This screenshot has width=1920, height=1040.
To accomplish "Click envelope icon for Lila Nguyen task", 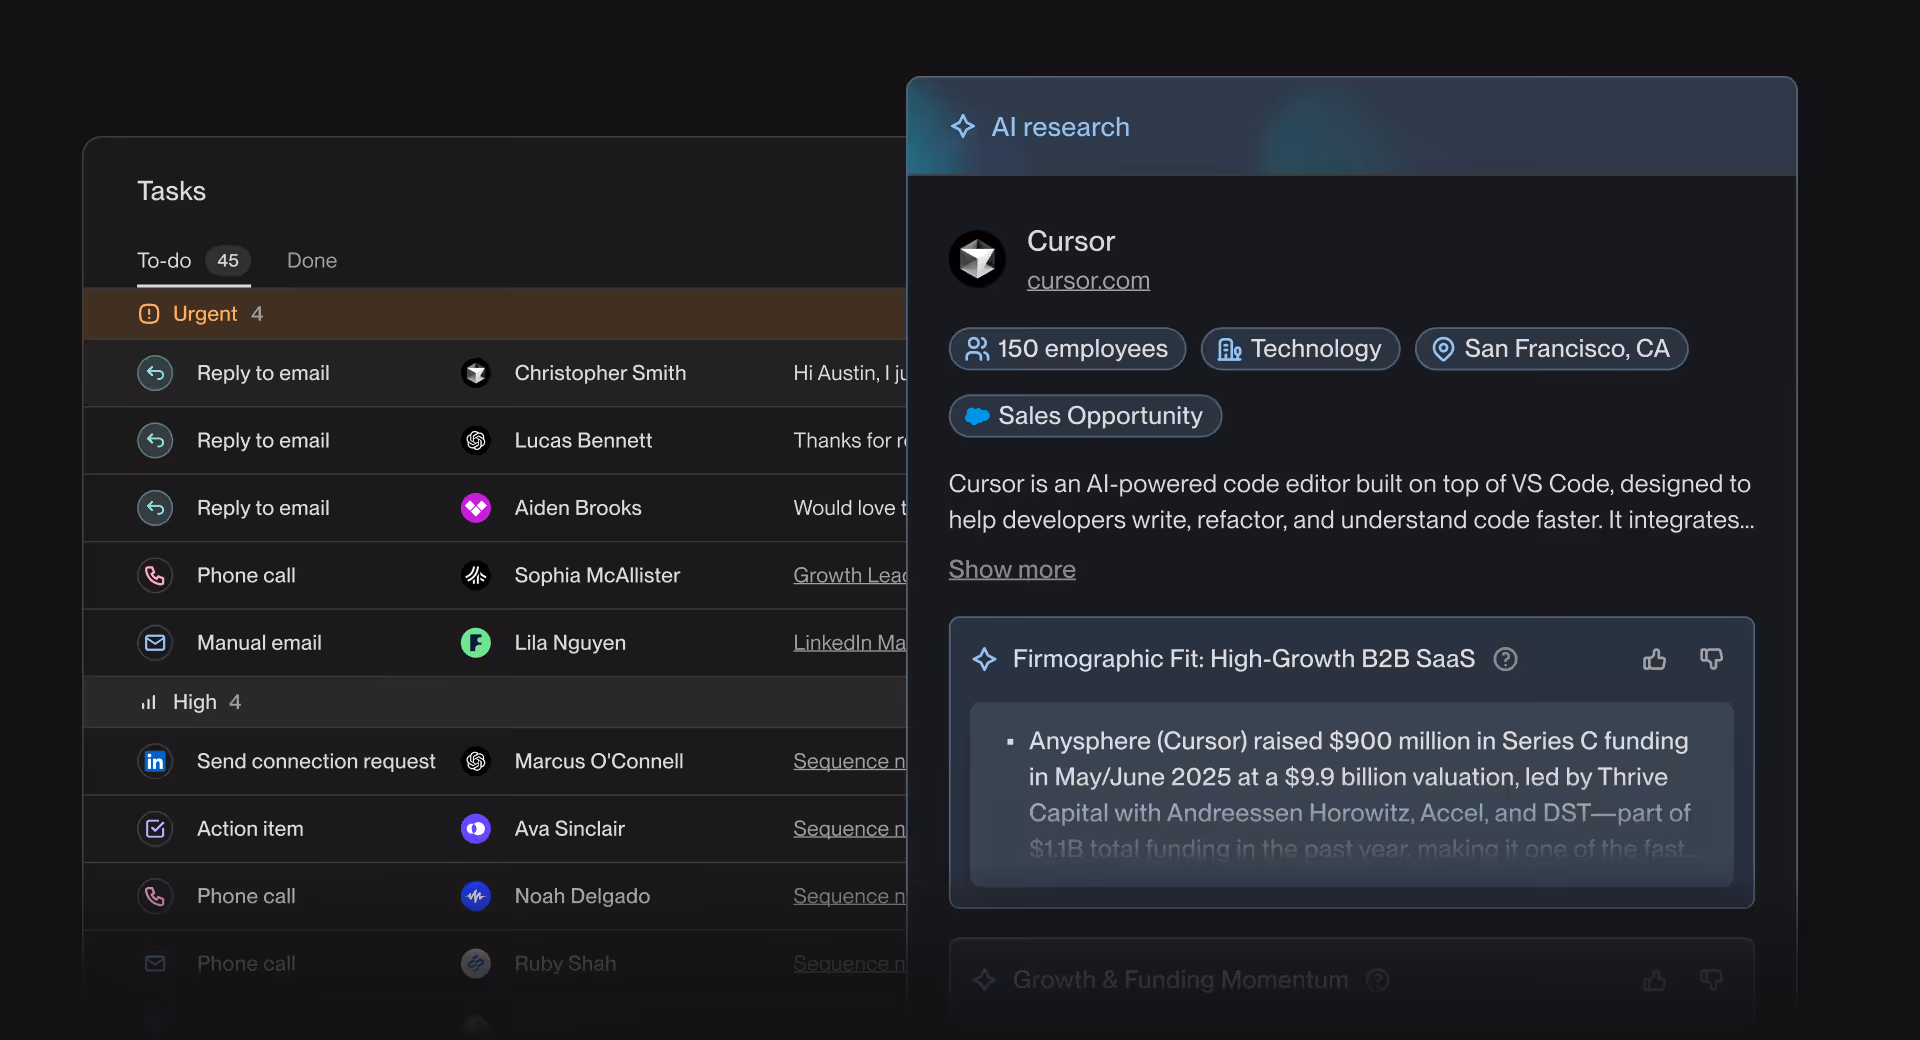I will tap(155, 643).
